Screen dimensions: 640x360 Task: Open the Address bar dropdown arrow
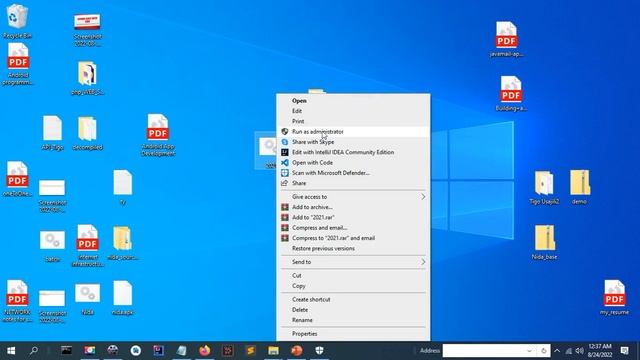529,351
